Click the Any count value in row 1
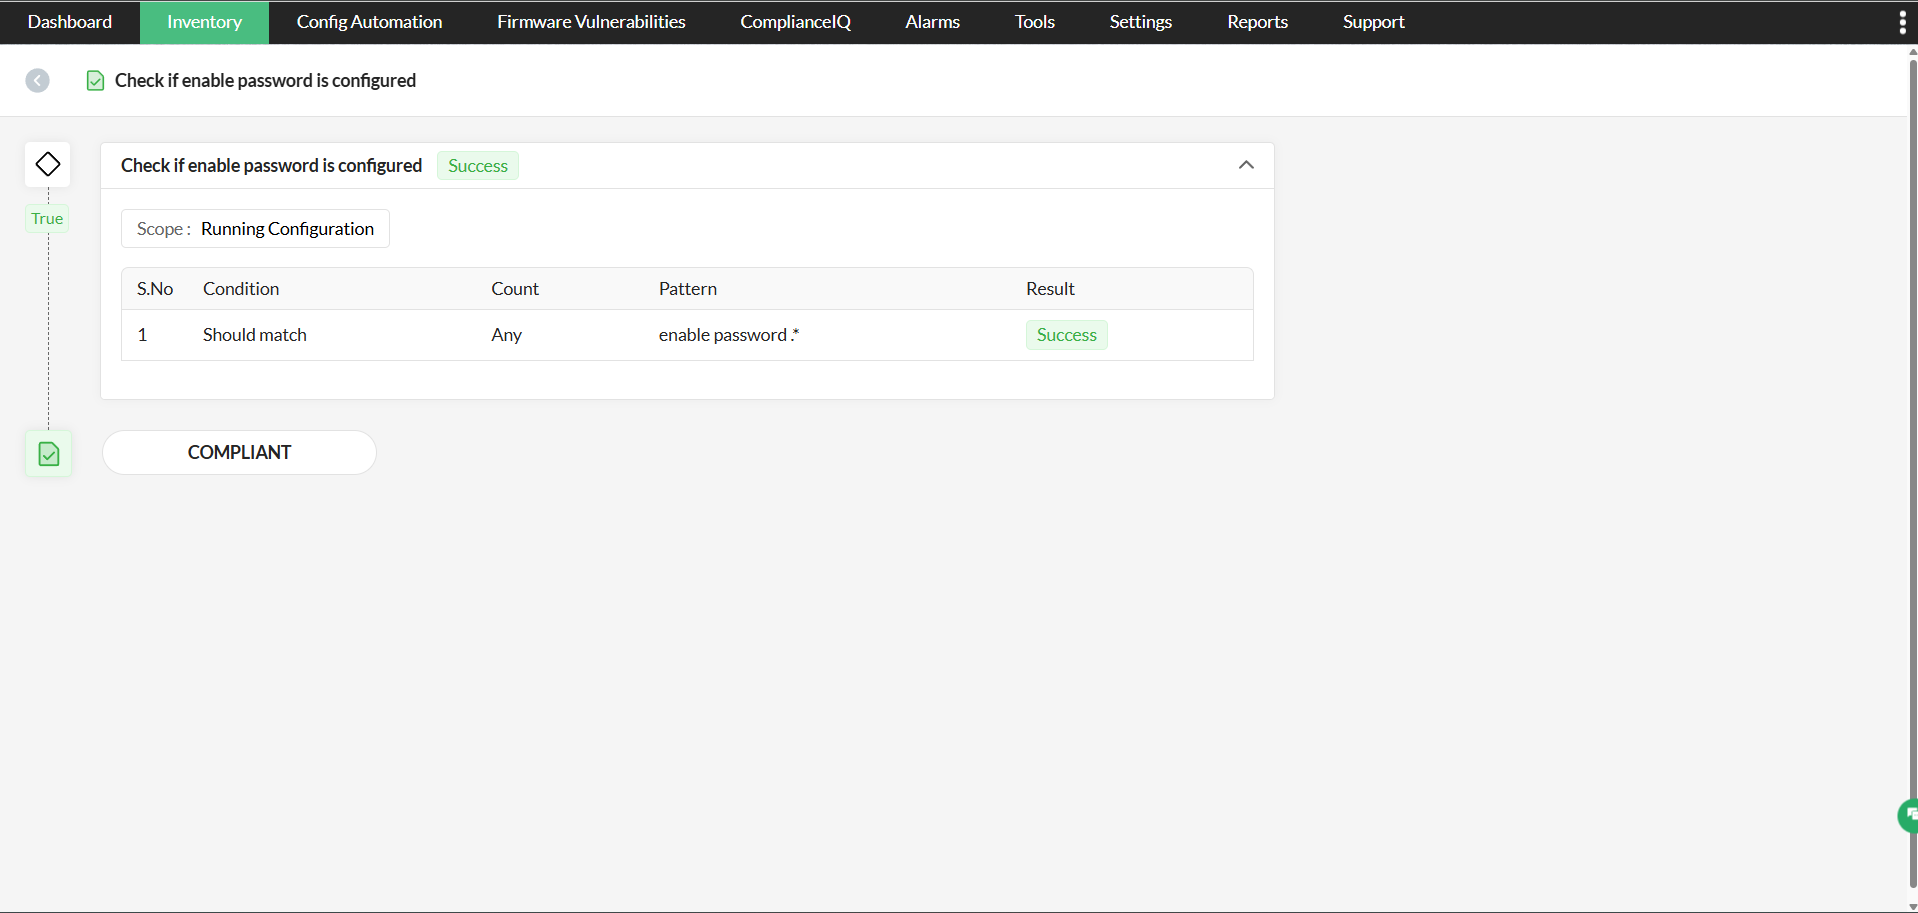Viewport: 1918px width, 913px height. pos(506,334)
